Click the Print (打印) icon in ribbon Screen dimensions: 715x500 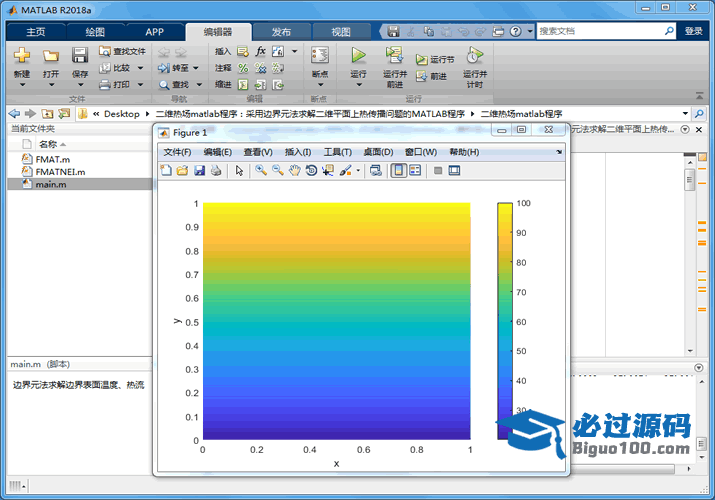pos(105,84)
